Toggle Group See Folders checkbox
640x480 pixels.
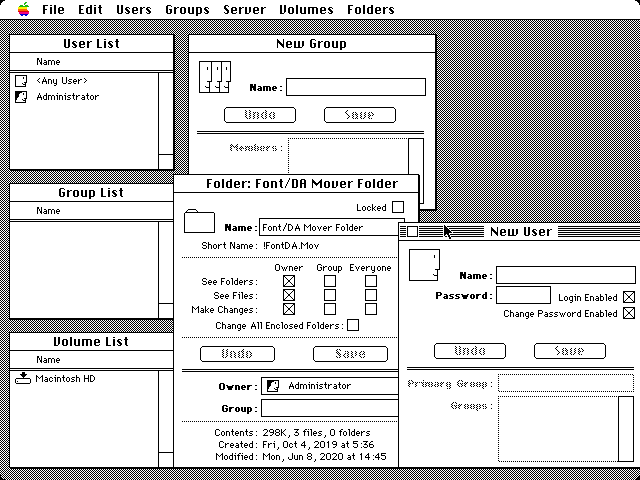[x=329, y=281]
